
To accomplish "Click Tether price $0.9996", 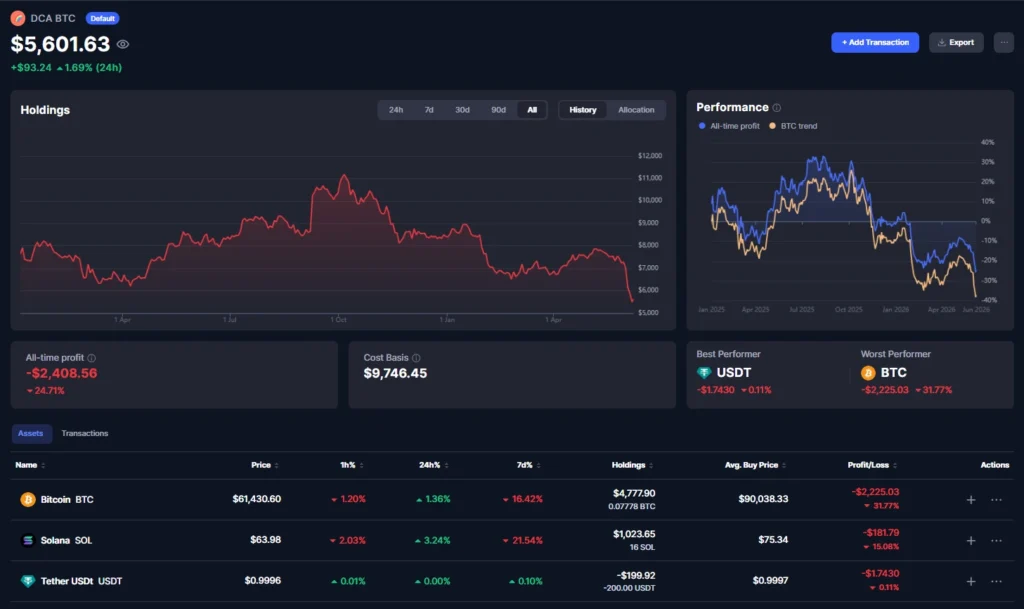I will coord(263,580).
